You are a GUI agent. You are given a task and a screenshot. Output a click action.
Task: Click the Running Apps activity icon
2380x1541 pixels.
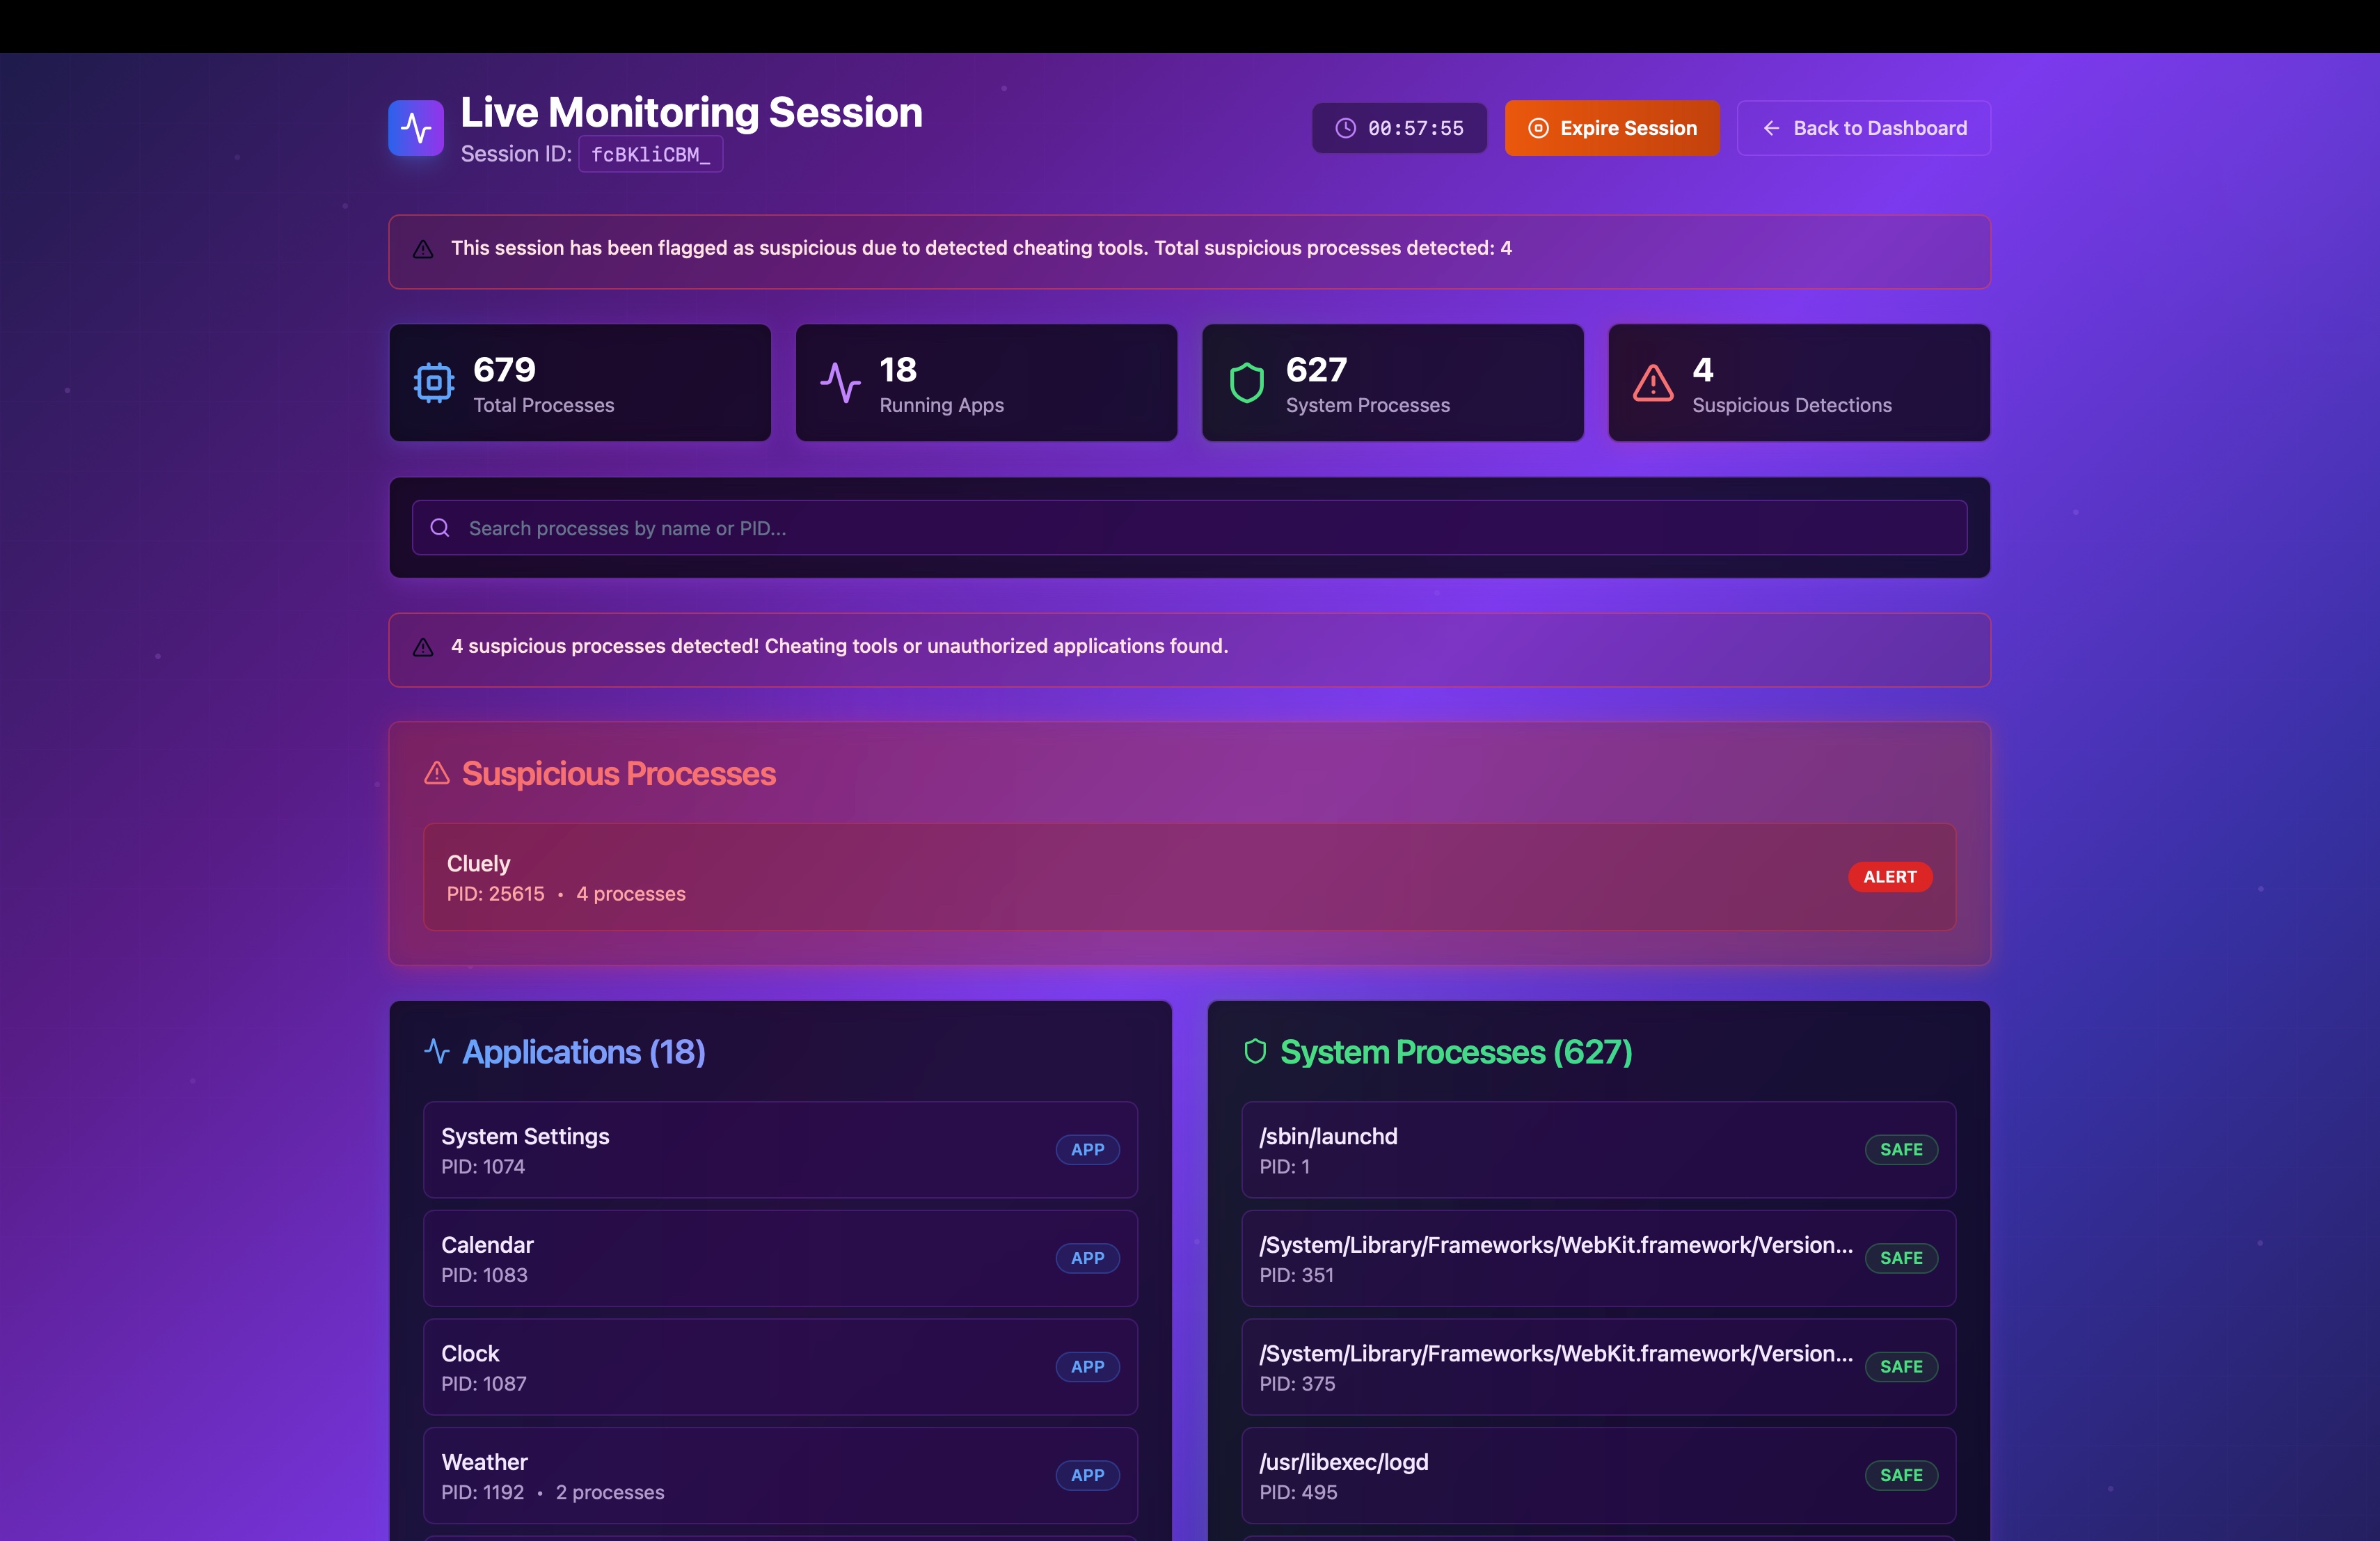(840, 382)
